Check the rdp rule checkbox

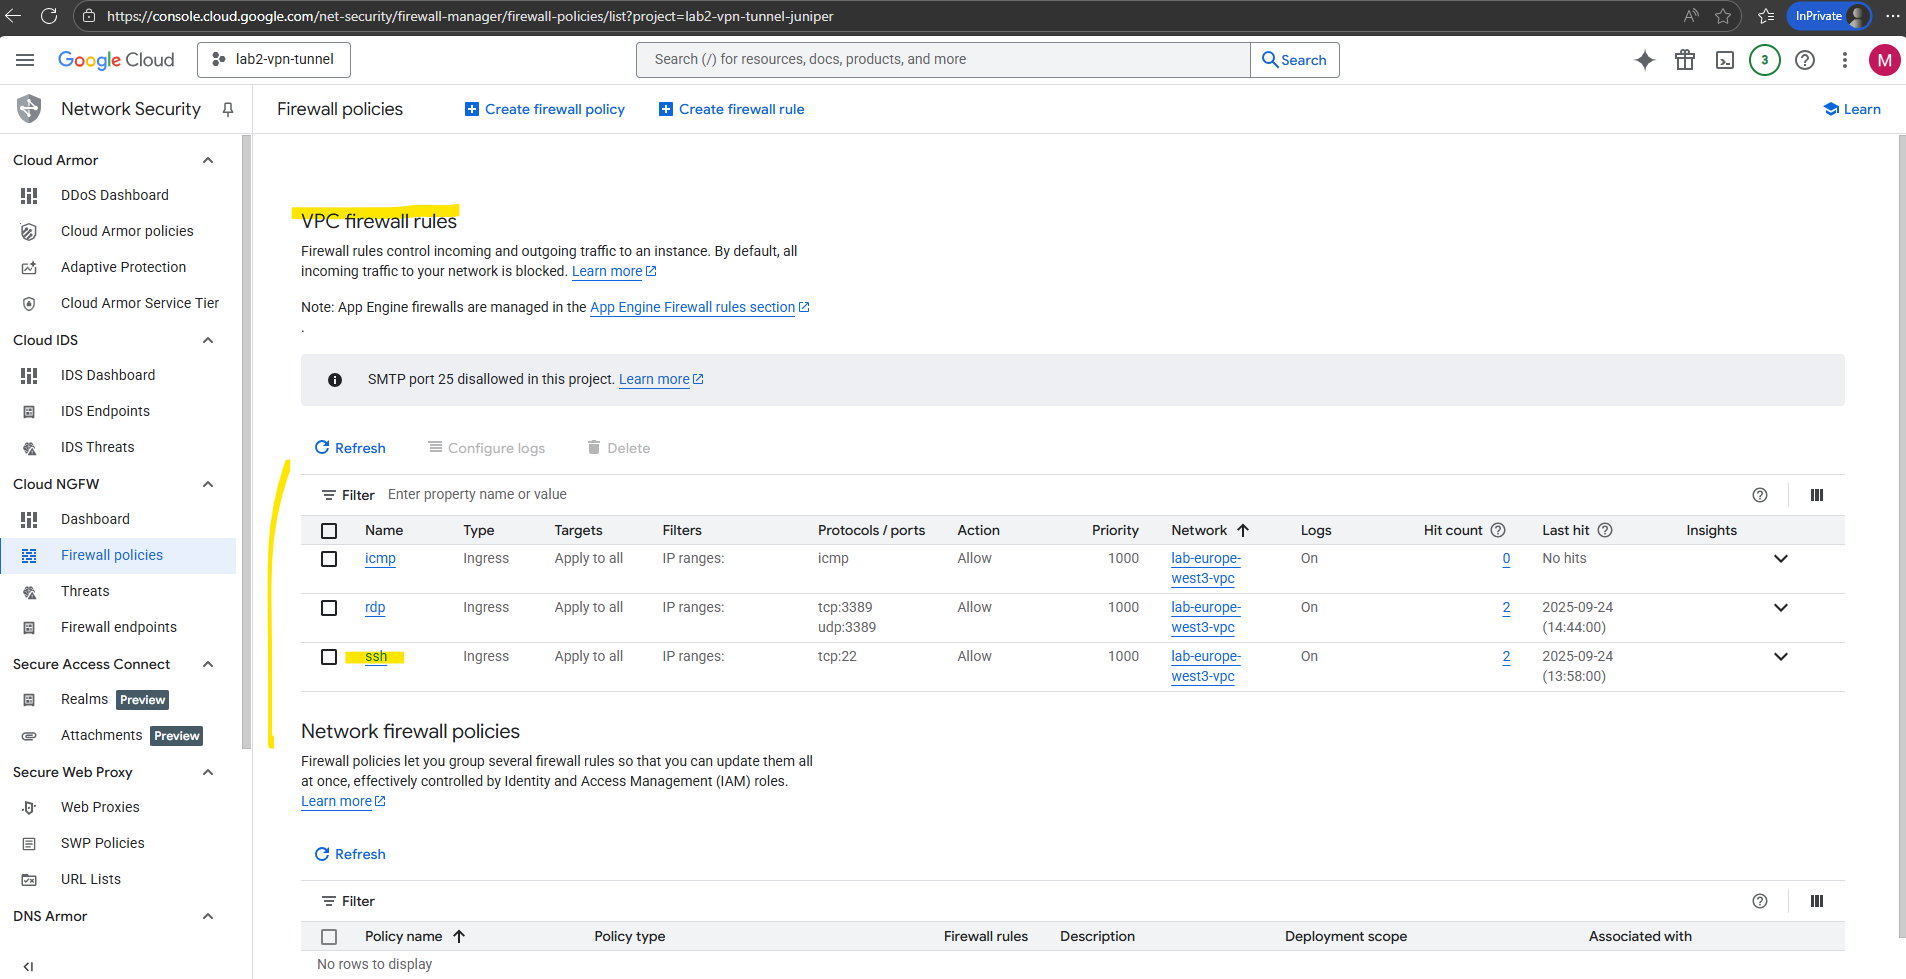click(329, 608)
